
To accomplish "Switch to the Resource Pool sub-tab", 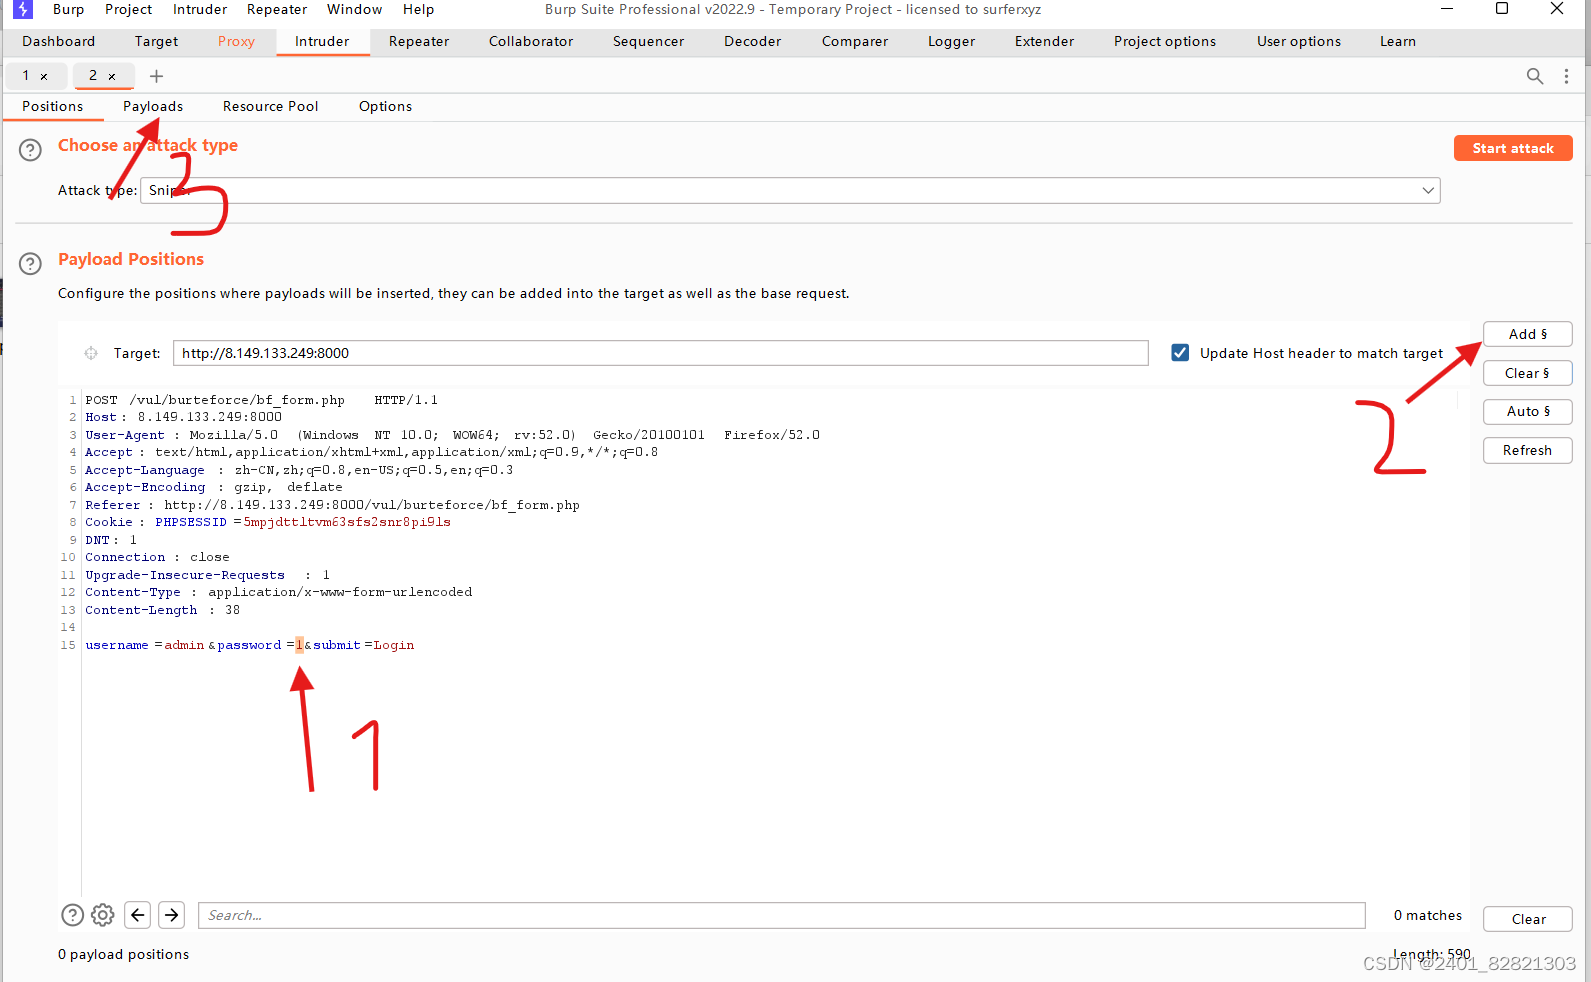I will (x=271, y=106).
